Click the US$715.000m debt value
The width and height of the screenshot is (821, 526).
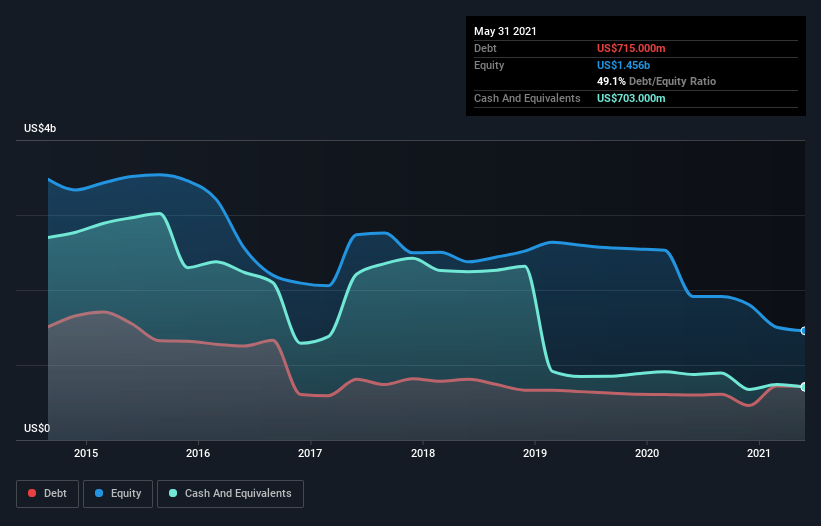[x=631, y=48]
